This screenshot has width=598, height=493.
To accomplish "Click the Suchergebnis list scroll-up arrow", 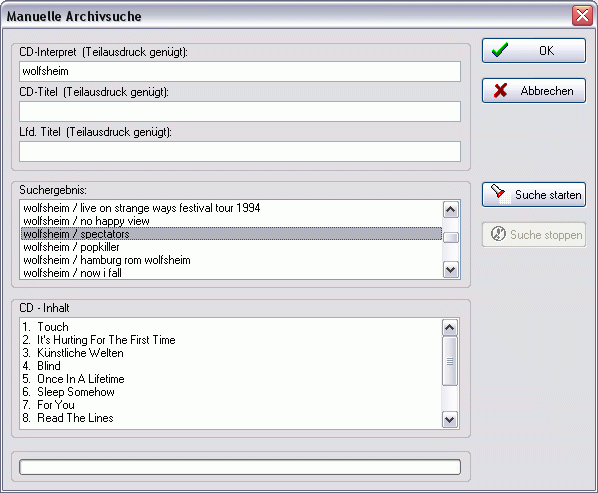I will pyautogui.click(x=450, y=209).
